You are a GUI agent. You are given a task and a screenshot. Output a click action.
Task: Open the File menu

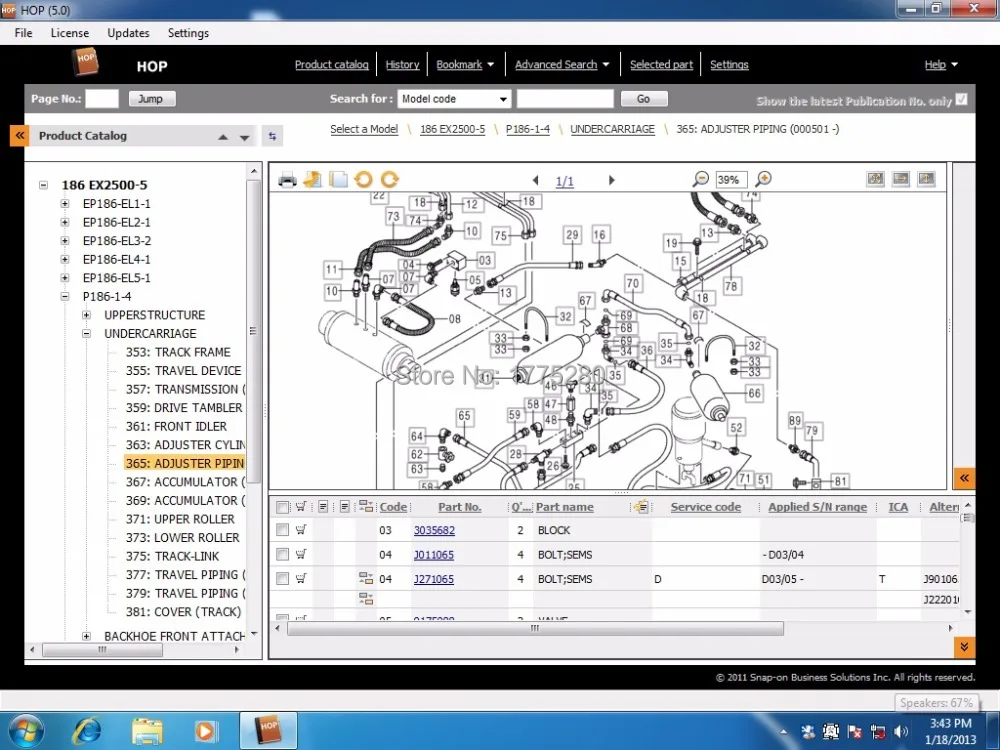pos(23,33)
